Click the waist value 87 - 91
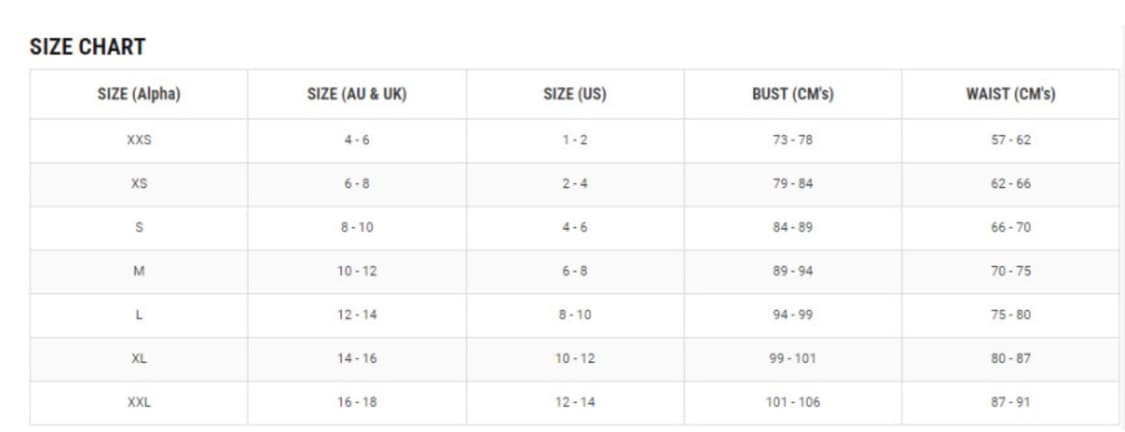This screenshot has height=432, width=1125. pyautogui.click(x=1010, y=402)
